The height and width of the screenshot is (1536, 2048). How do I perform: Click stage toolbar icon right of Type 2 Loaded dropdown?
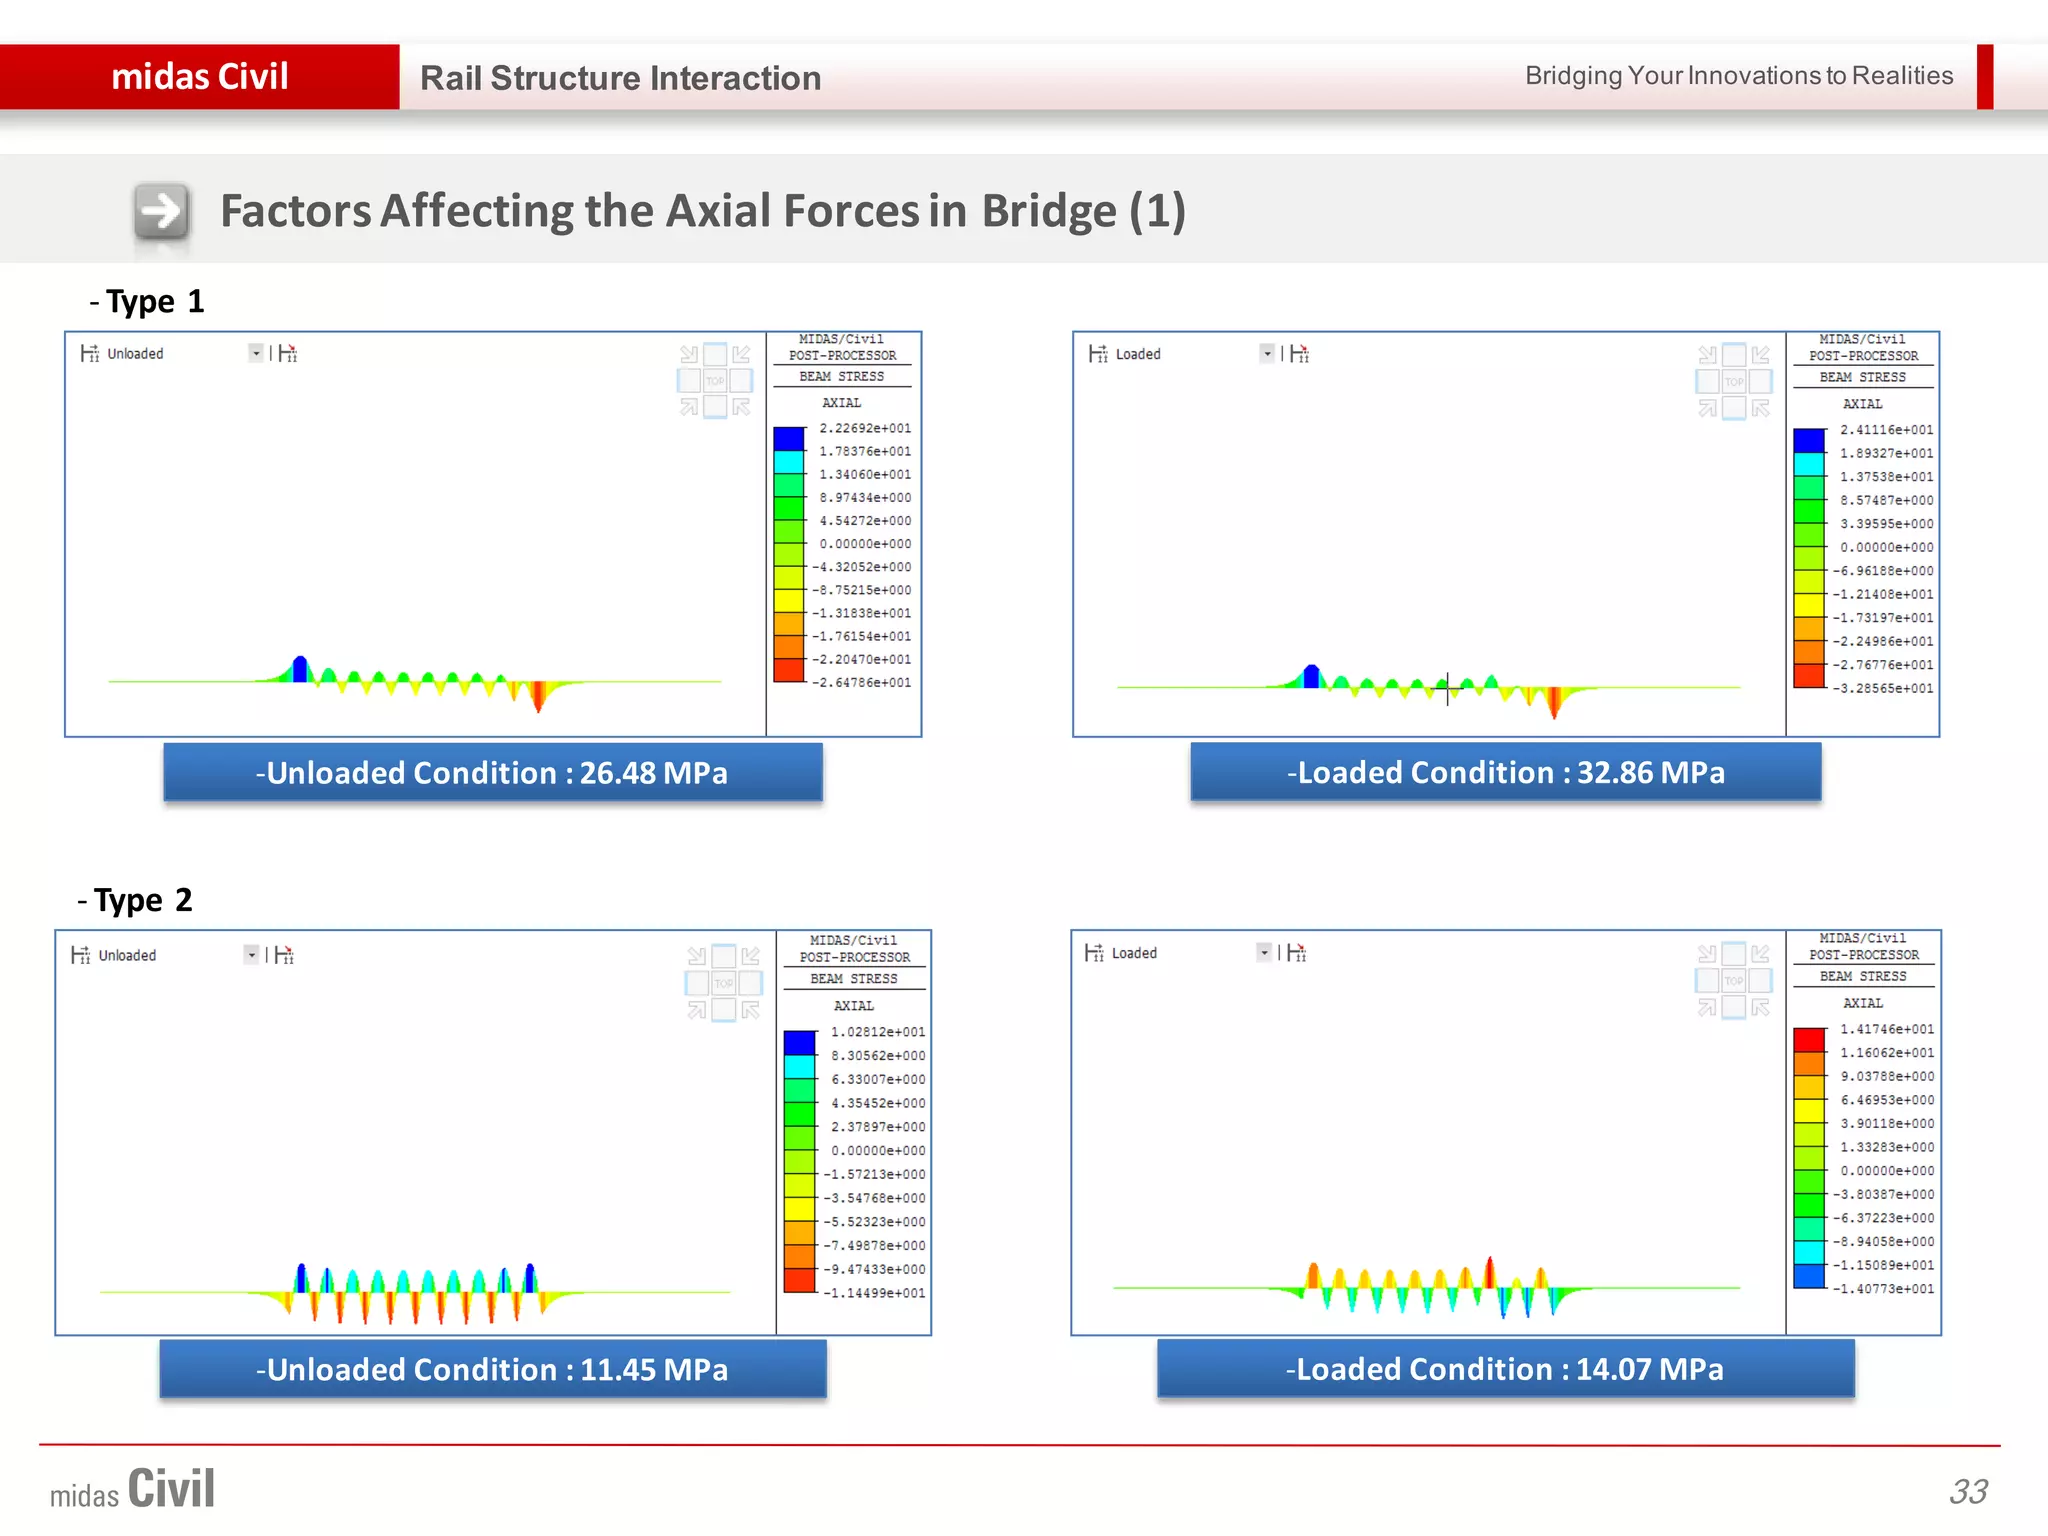pyautogui.click(x=1297, y=953)
